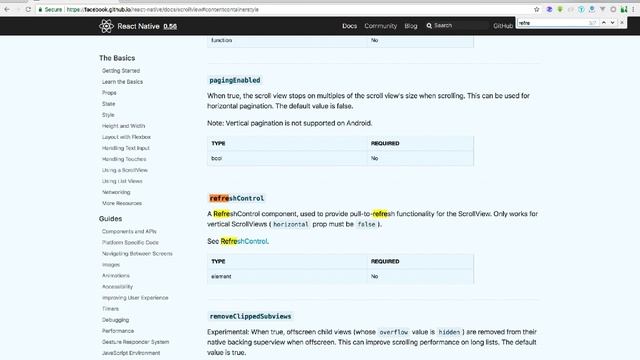Open Platform Specific Code in sidebar
Viewport: 640px width, 360px height.
130,242
